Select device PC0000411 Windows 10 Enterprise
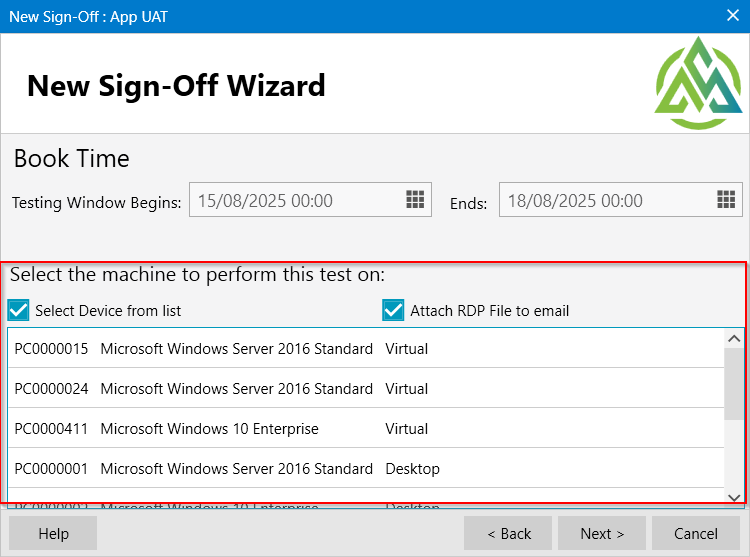 click(366, 428)
